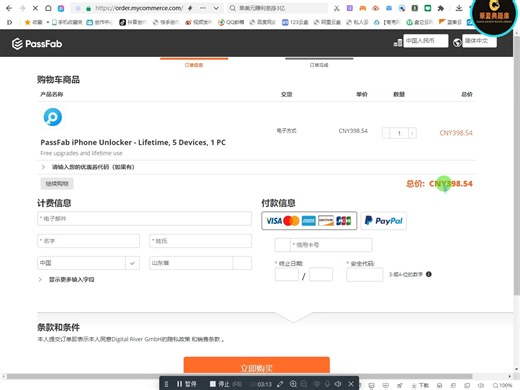Toggle the recorder microphone icon
The image size is (520, 390).
[327, 384]
